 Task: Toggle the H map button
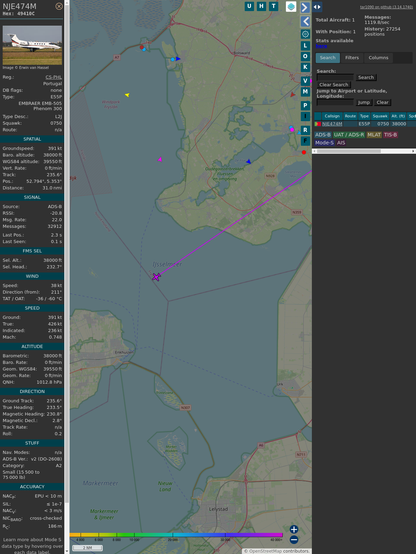[261, 6]
